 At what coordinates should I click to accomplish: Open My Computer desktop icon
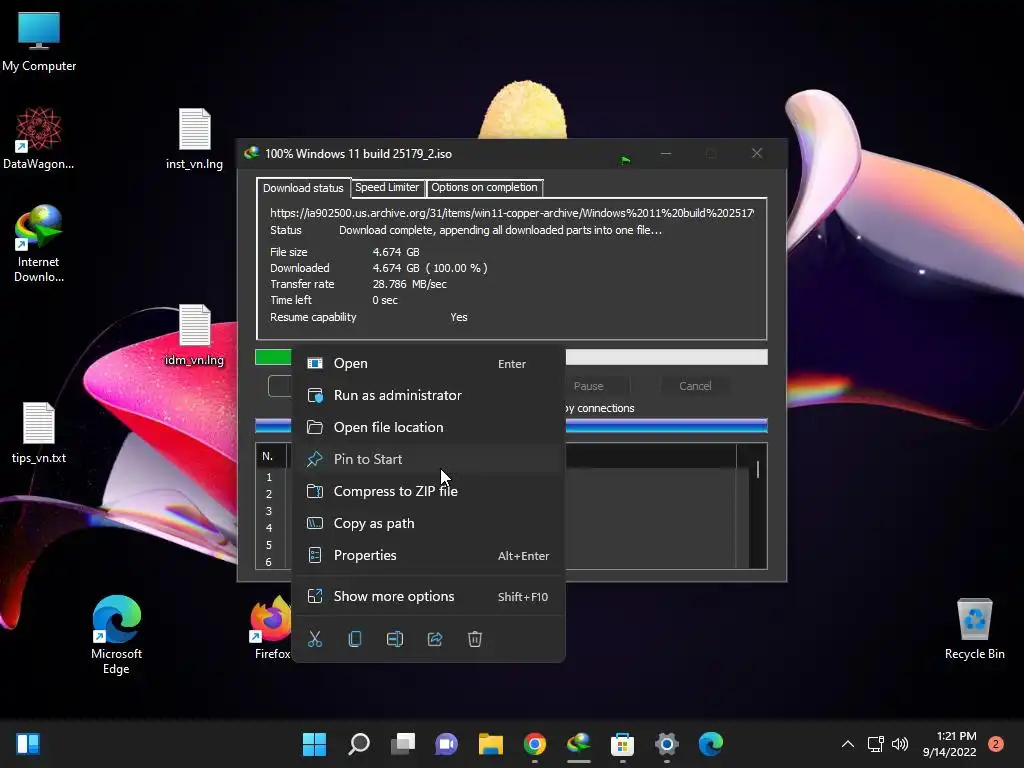click(39, 42)
